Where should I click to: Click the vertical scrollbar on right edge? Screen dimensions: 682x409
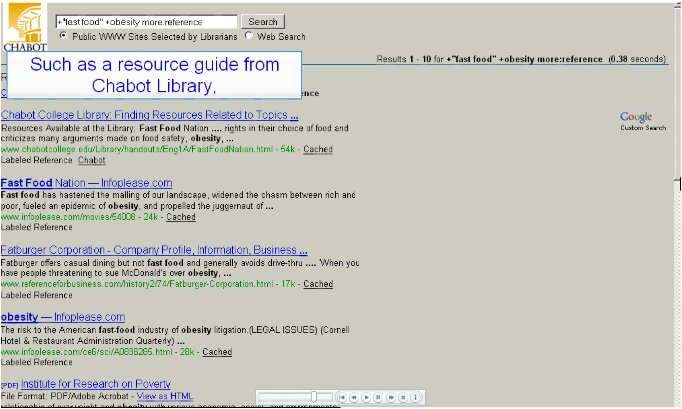[678, 204]
